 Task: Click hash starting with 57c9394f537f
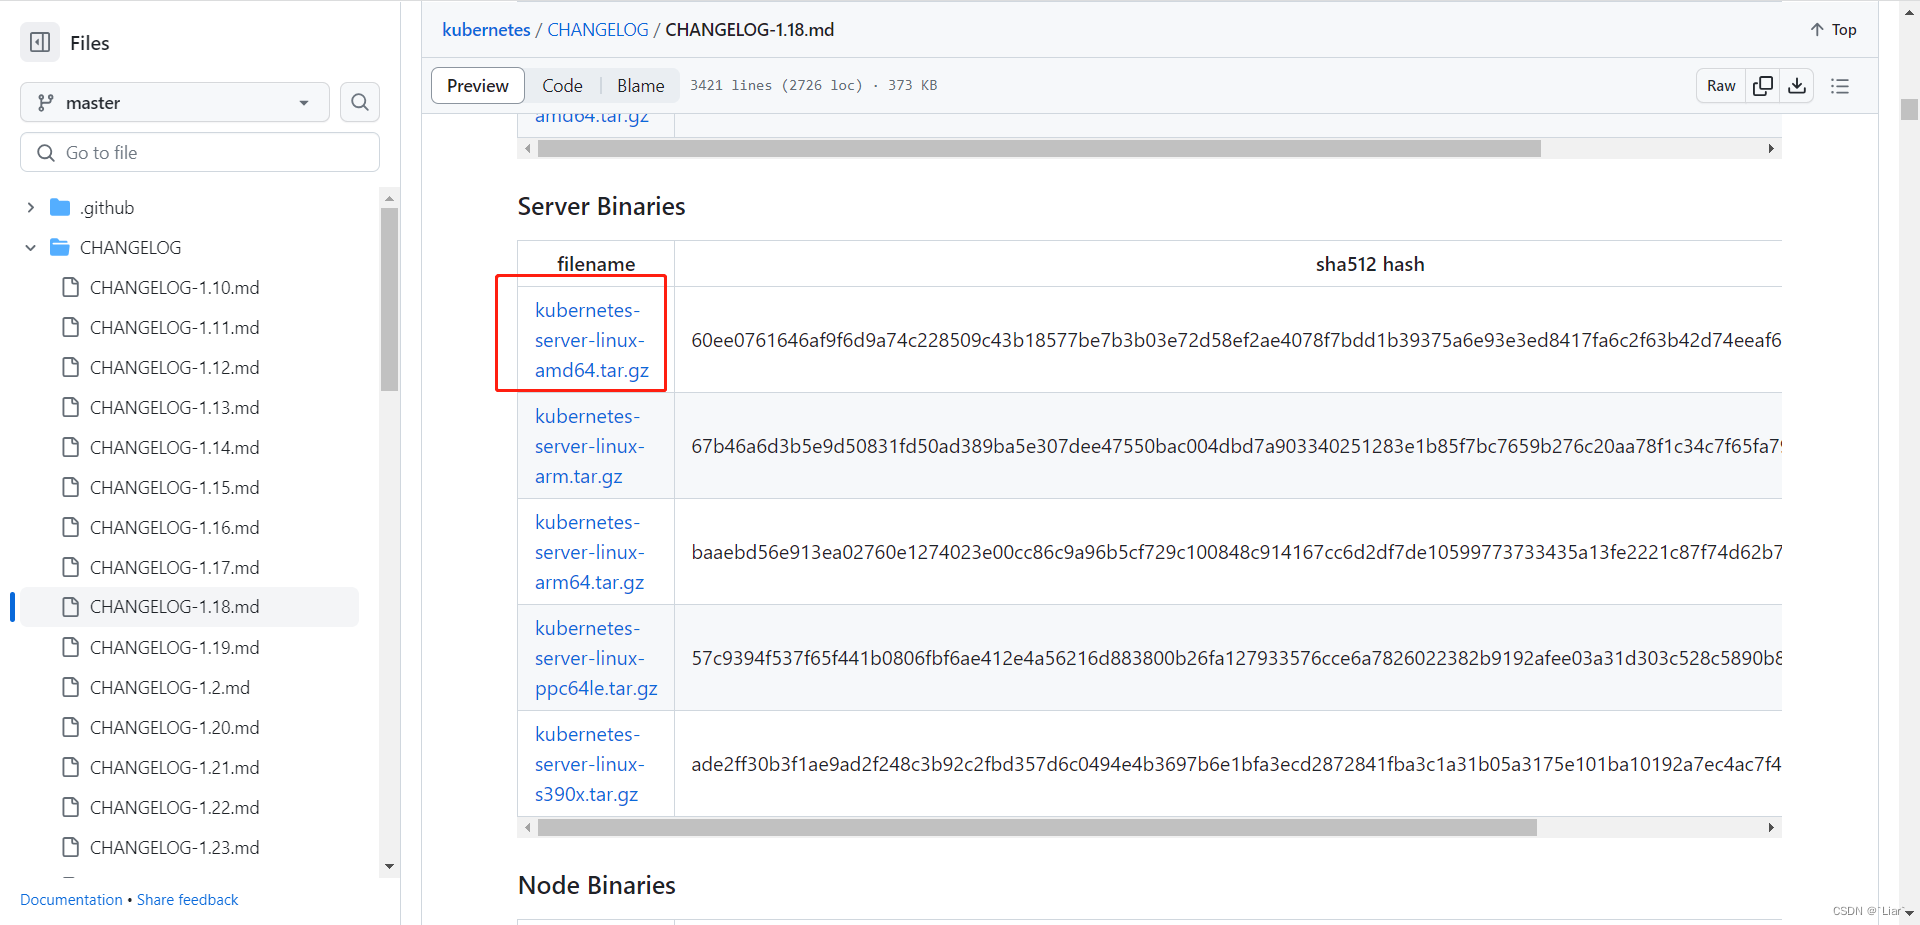click(1236, 658)
